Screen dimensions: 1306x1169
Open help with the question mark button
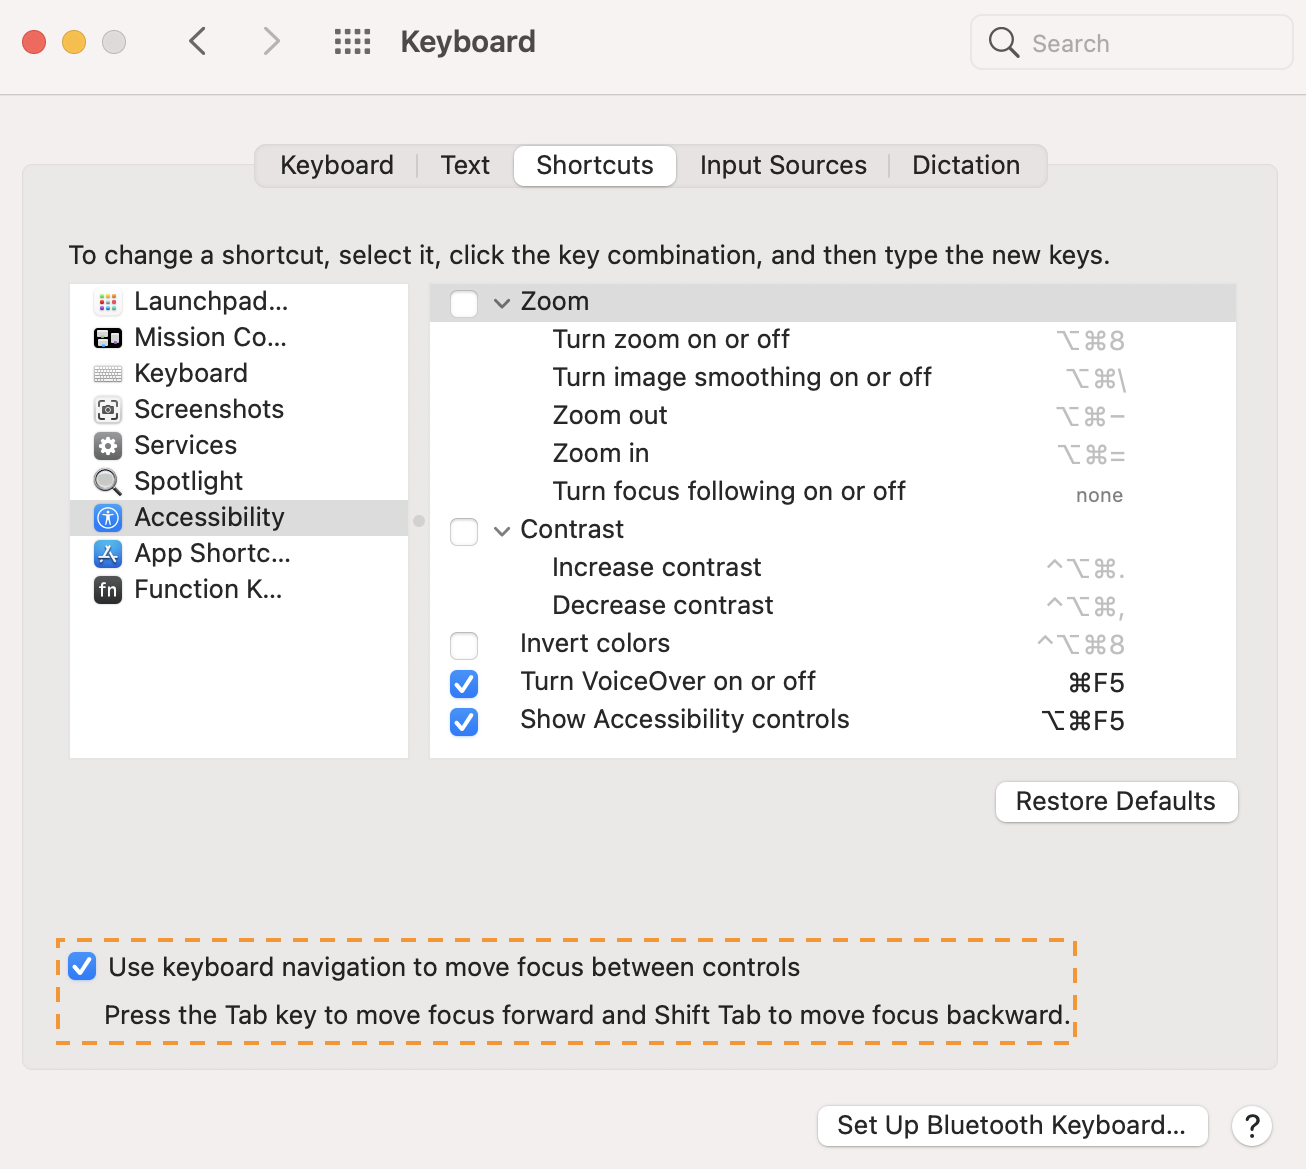tap(1252, 1126)
